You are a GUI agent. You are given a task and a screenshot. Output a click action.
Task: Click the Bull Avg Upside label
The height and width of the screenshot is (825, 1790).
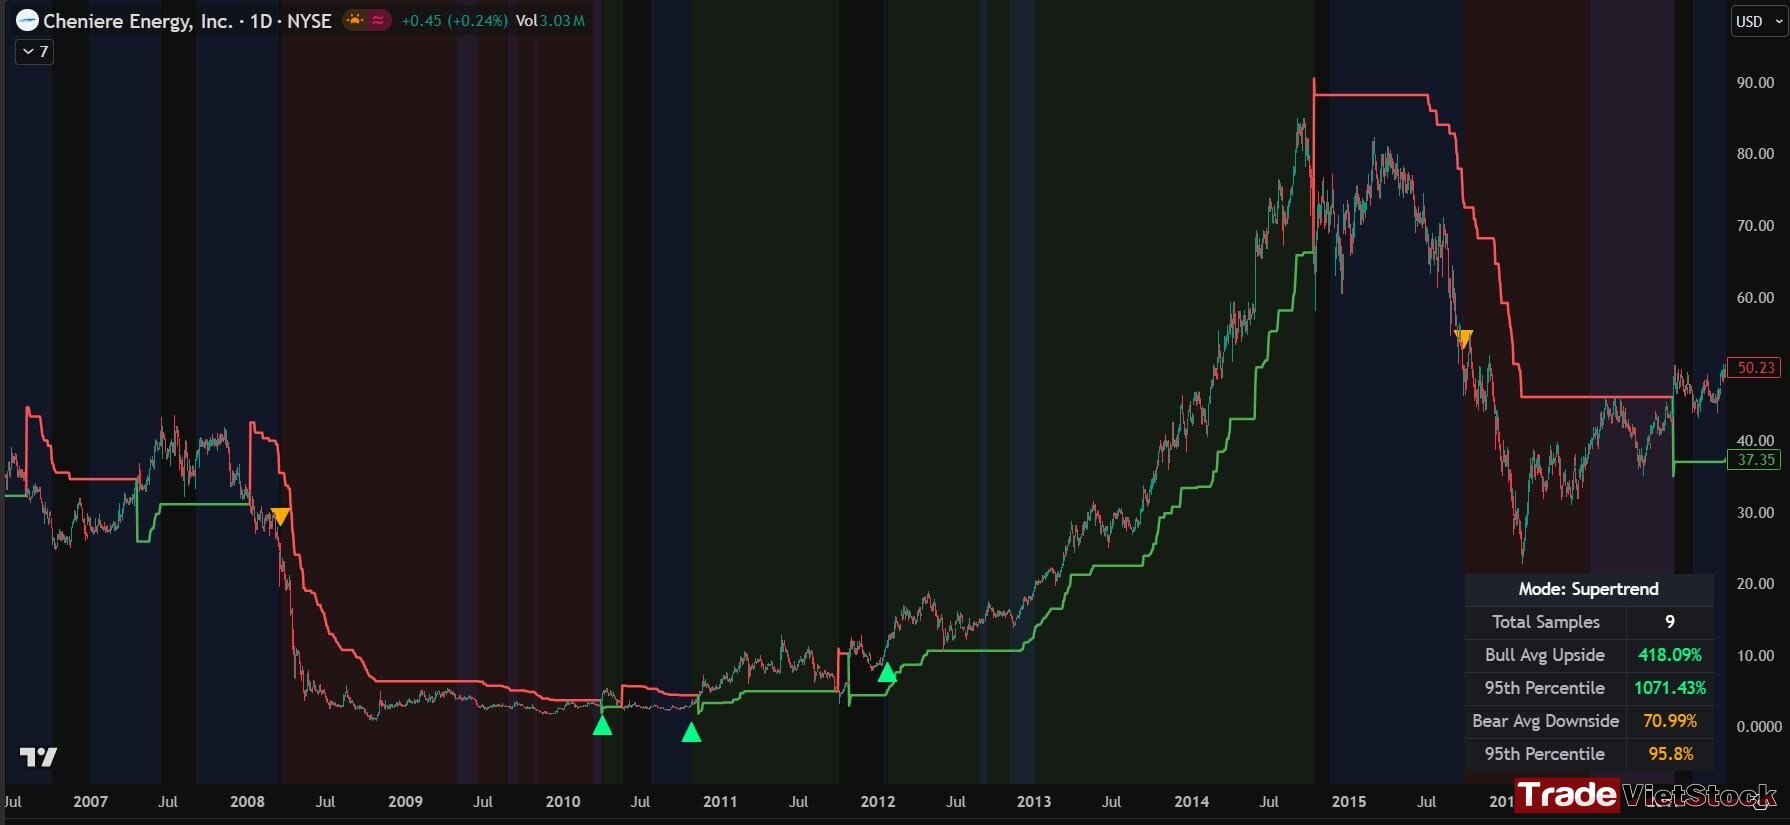1545,655
